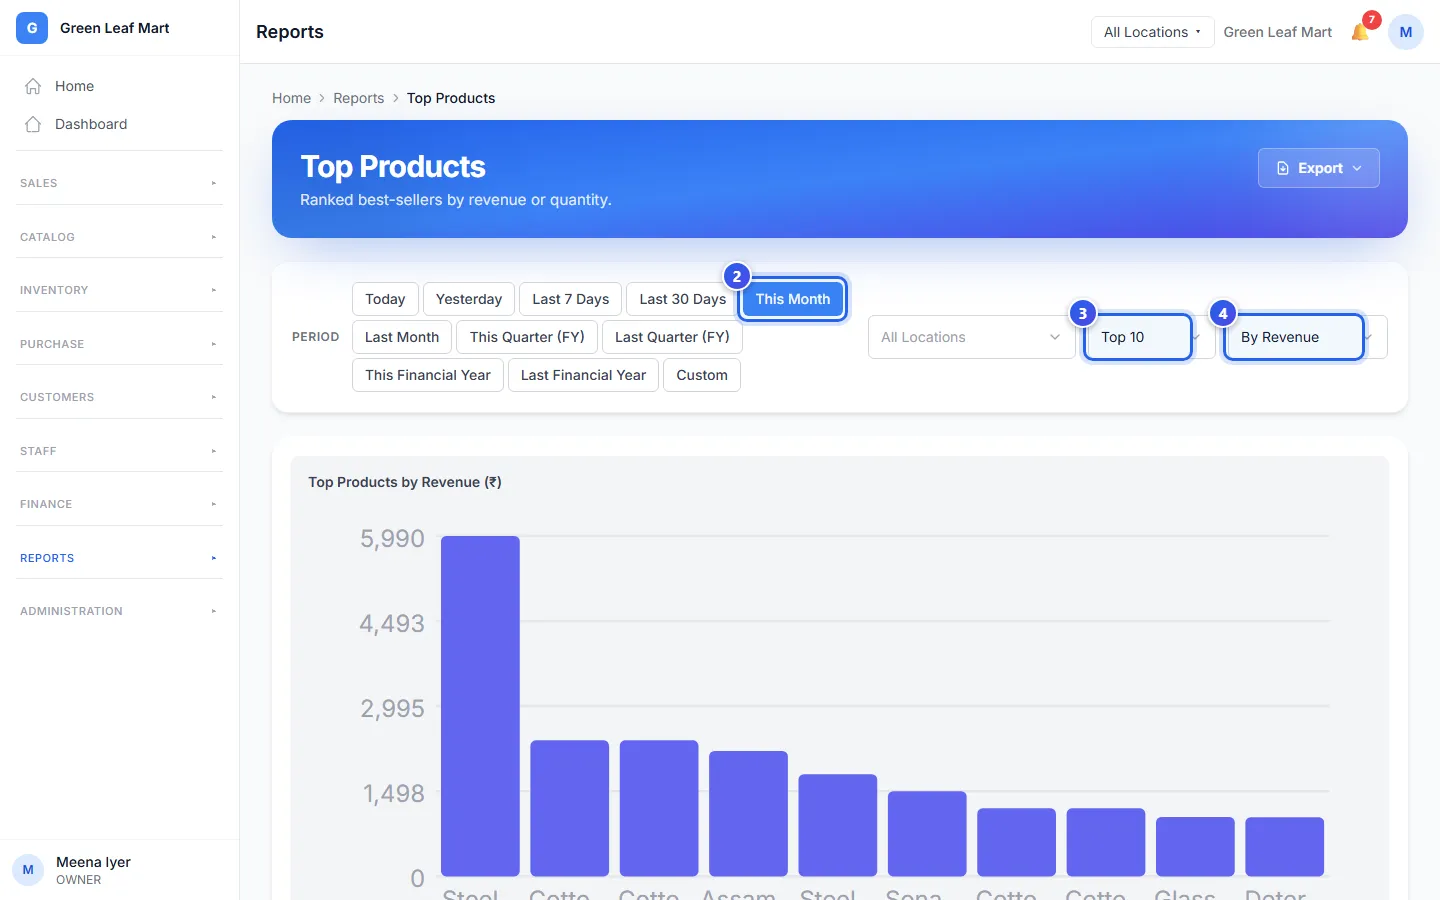Click the Reports breadcrumb link
Image resolution: width=1440 pixels, height=900 pixels.
coord(358,98)
